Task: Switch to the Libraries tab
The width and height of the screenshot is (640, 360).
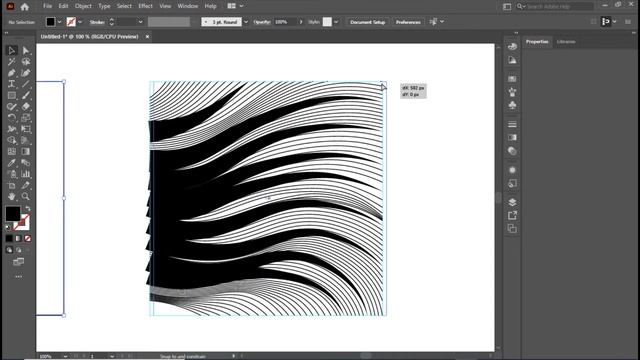Action: coord(566,42)
